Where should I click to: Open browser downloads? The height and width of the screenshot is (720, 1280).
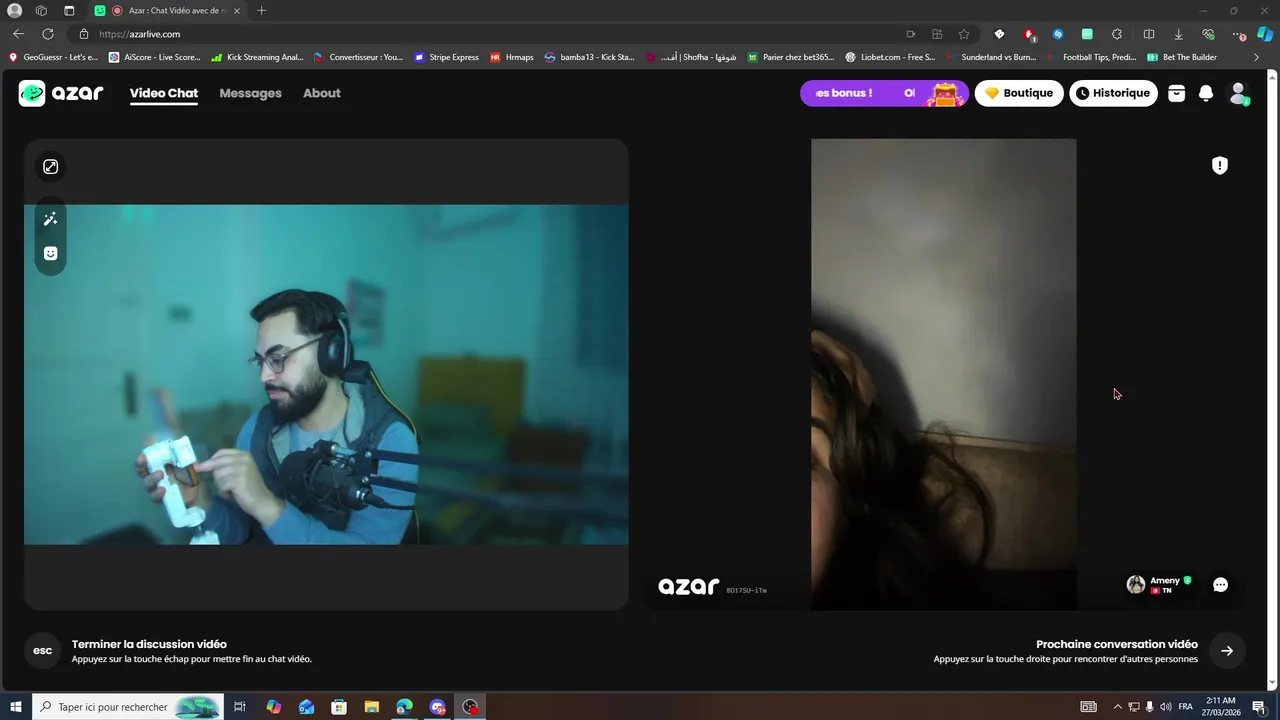[1178, 34]
